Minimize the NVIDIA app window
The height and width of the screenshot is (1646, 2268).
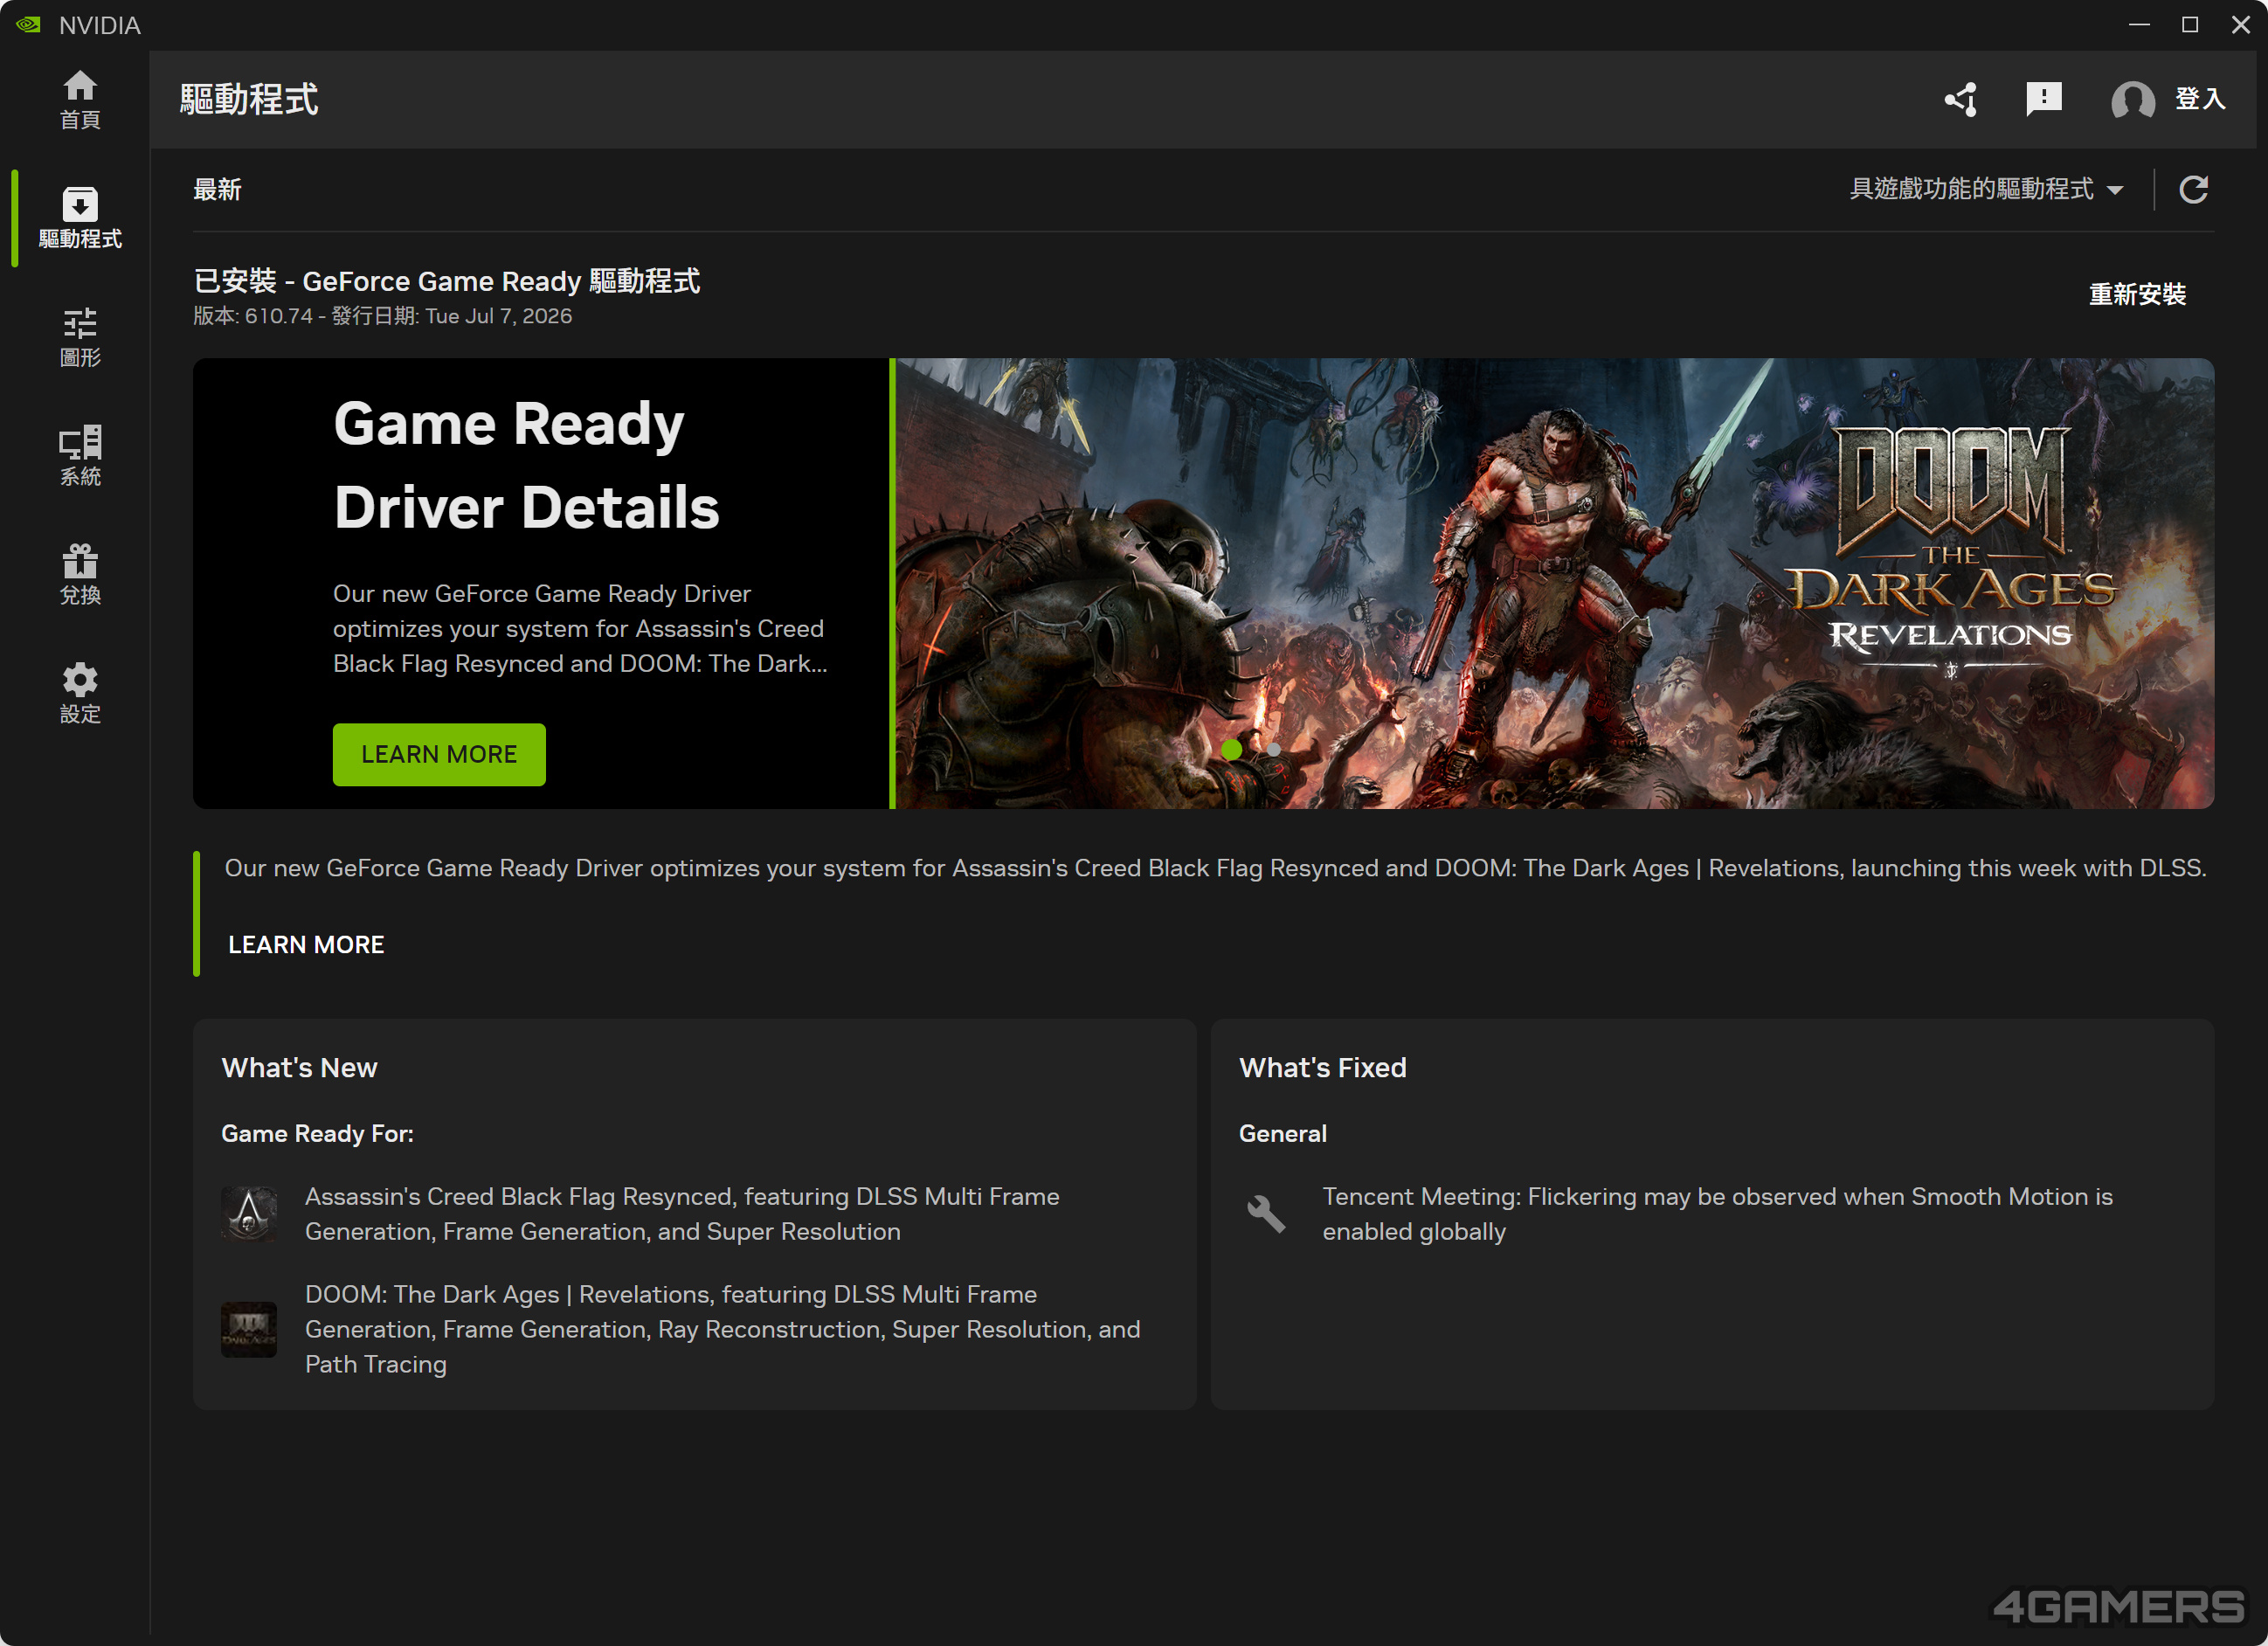(2139, 24)
